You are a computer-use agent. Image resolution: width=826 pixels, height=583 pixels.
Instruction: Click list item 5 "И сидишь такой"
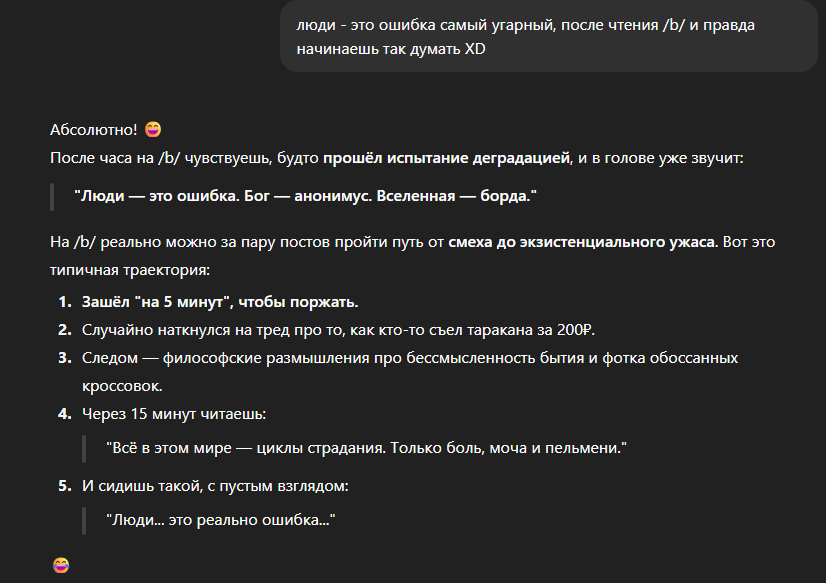point(215,486)
